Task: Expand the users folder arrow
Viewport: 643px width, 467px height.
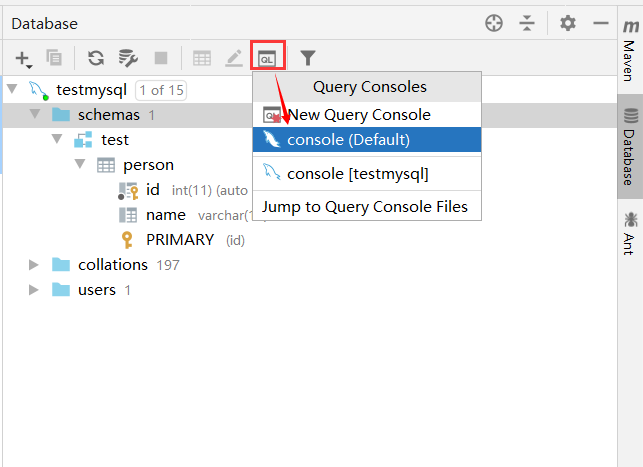Action: (34, 290)
